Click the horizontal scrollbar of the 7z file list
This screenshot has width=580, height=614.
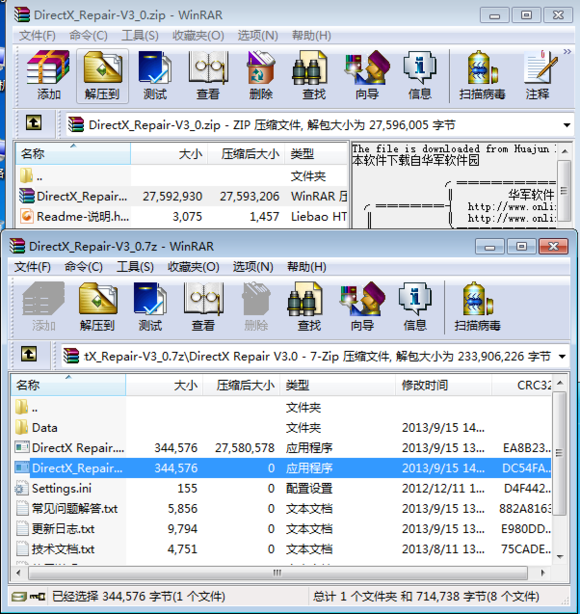coord(278,573)
